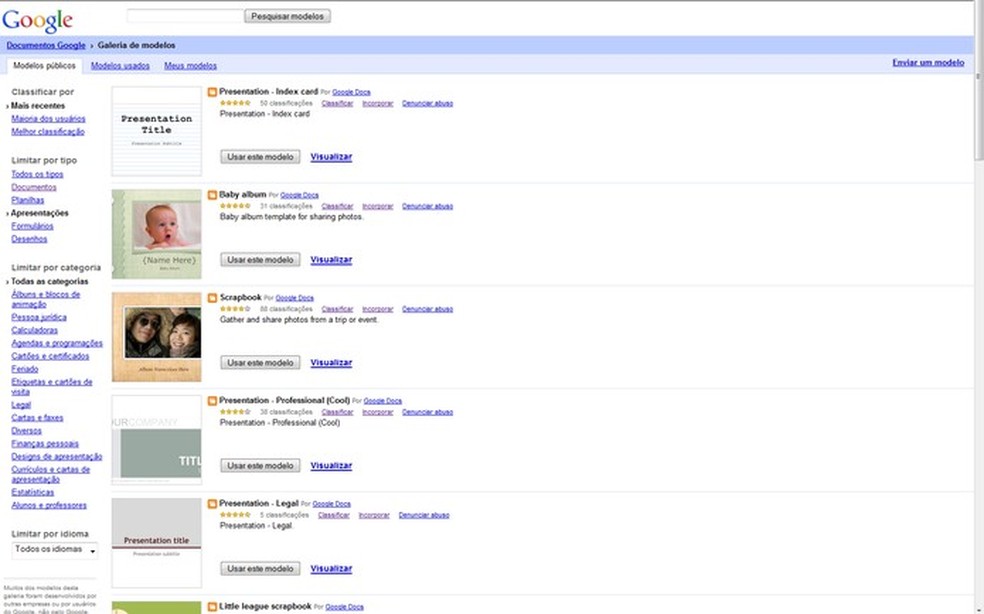
Task: Filter type by Todos os tipos
Action: (37, 174)
